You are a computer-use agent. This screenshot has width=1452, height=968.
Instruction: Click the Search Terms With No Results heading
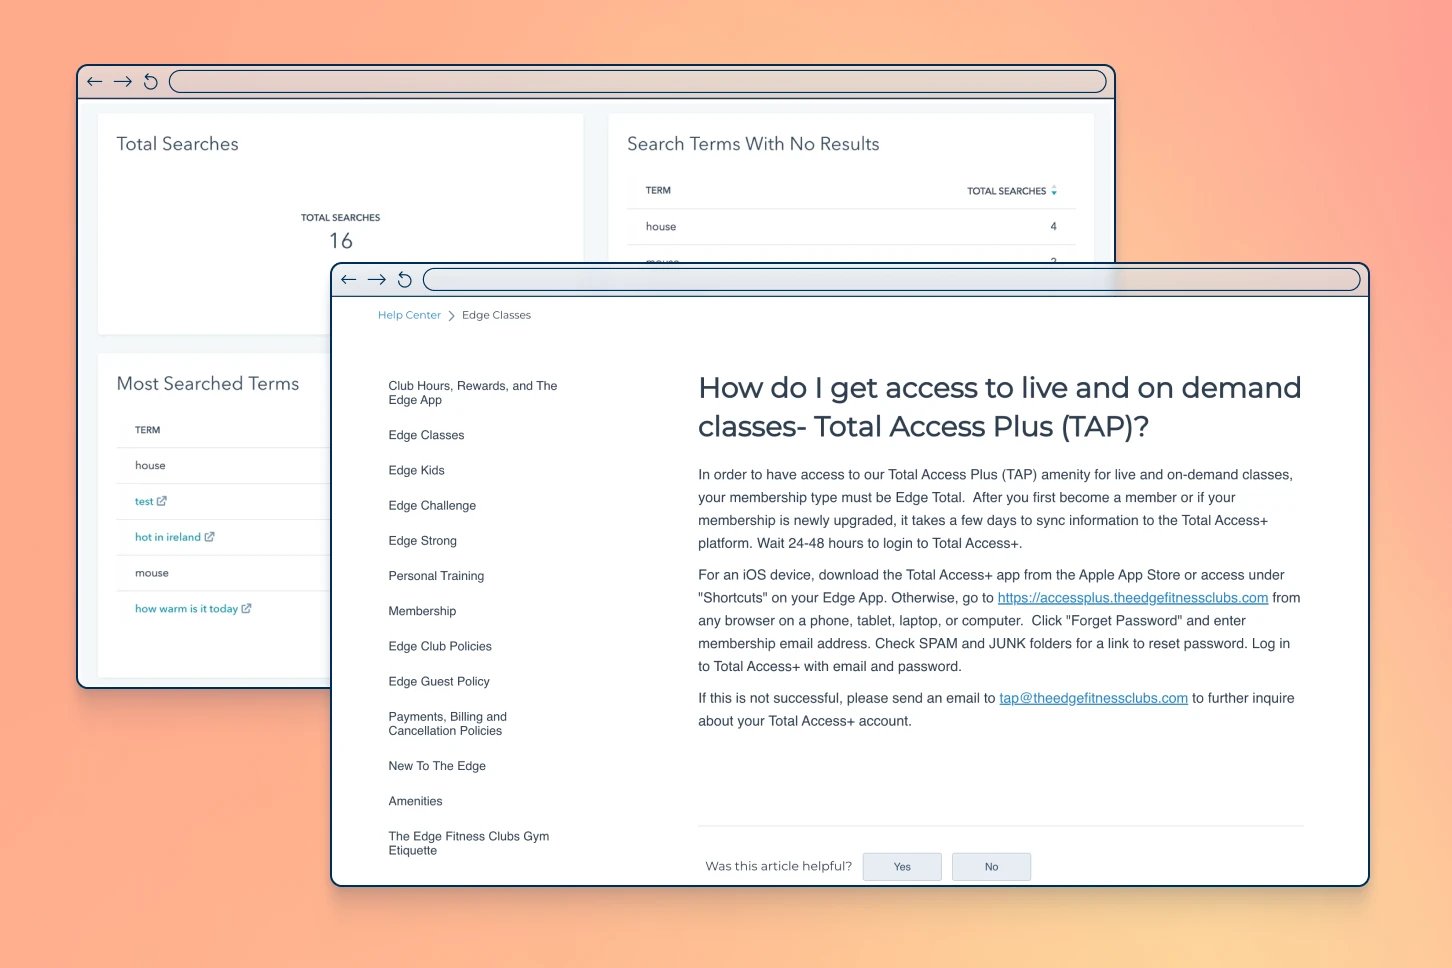pyautogui.click(x=753, y=144)
